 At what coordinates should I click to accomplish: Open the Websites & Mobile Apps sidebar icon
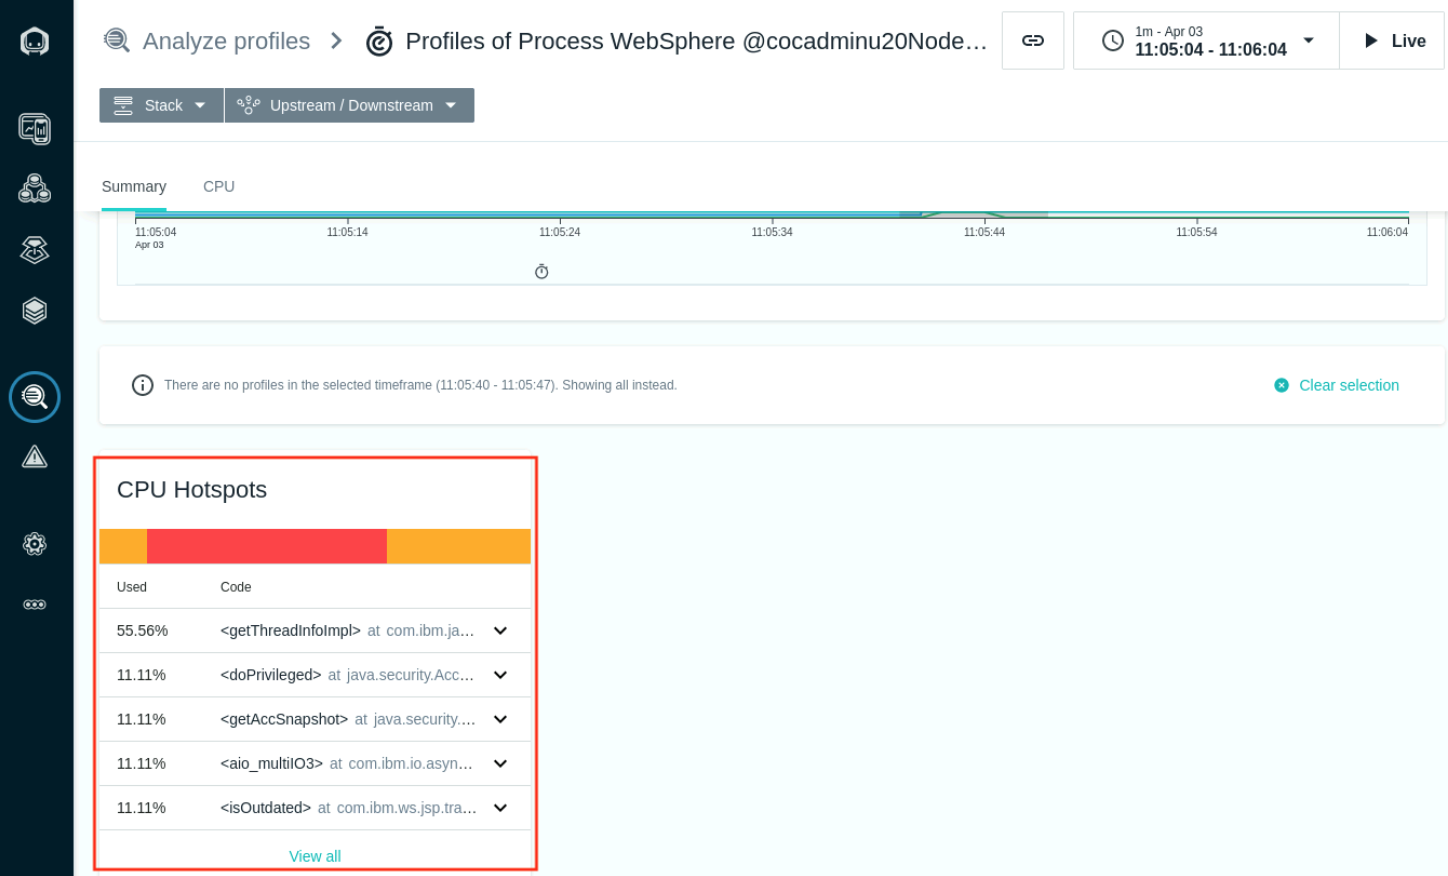[35, 128]
